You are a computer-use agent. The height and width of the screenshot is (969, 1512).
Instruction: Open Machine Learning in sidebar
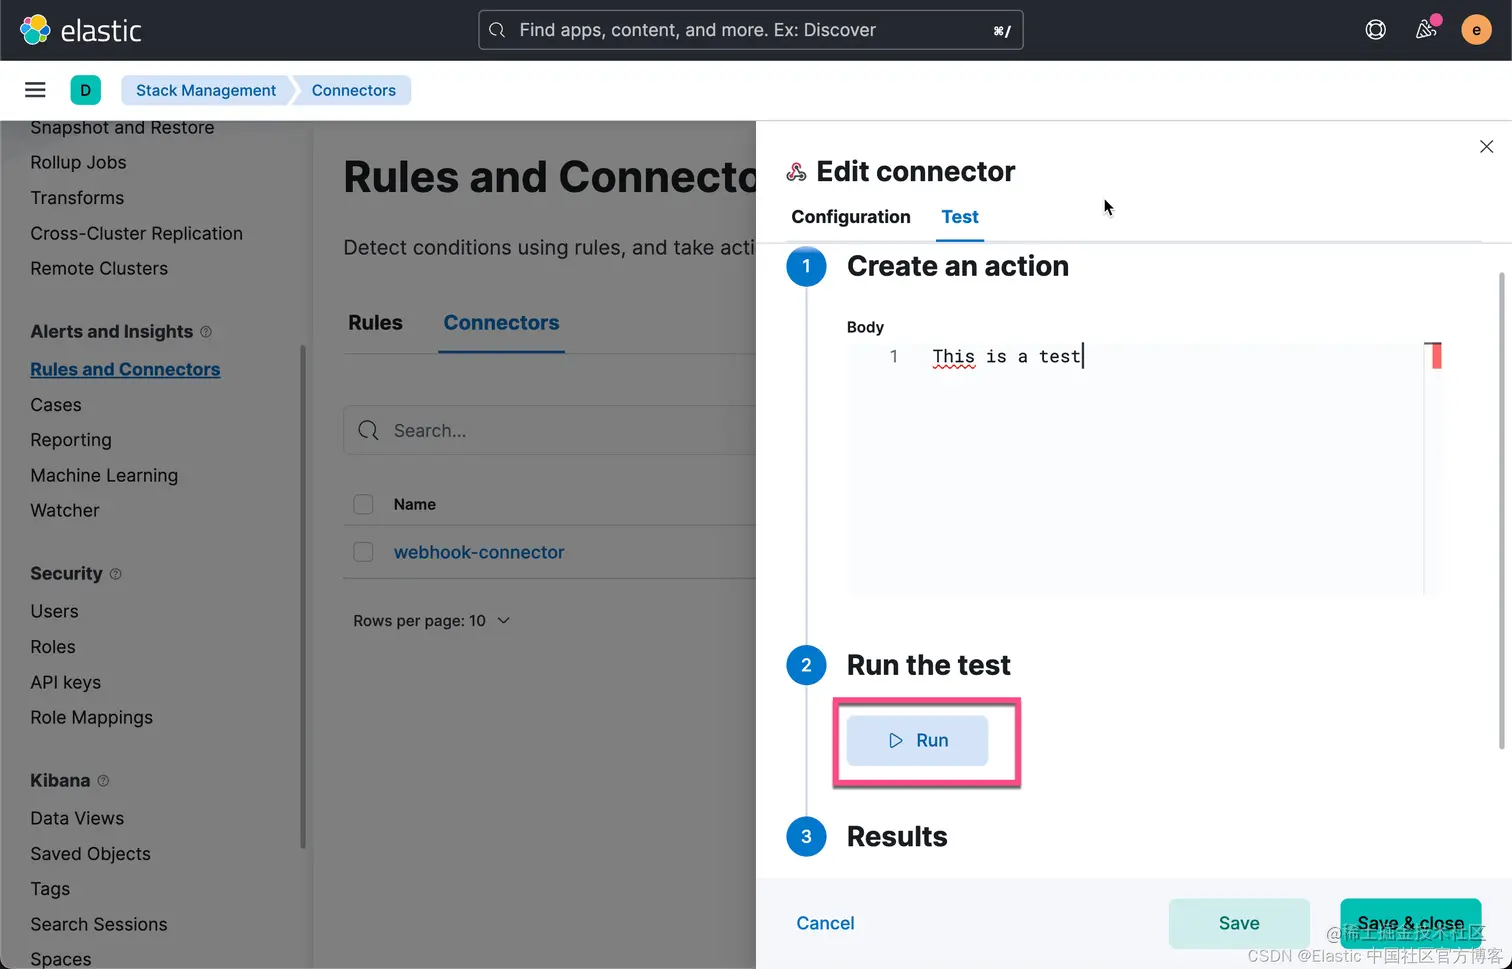(x=104, y=476)
